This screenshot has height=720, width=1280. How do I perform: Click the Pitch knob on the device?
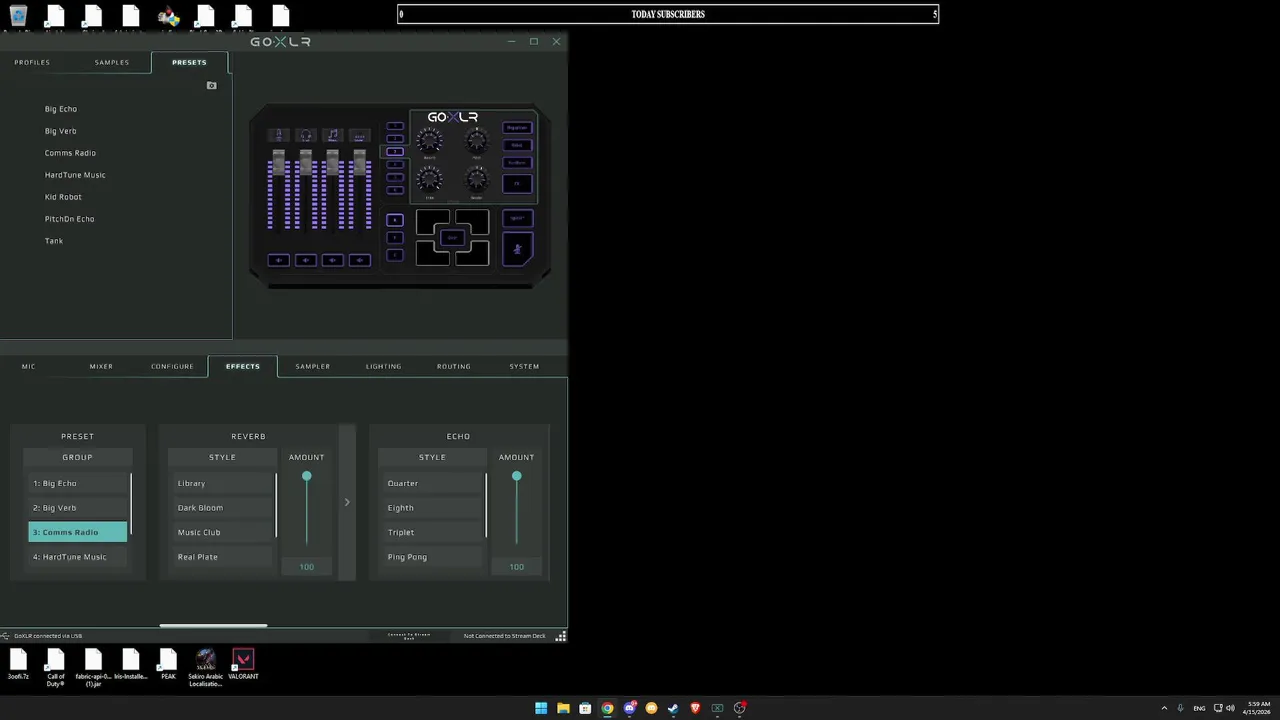point(477,140)
